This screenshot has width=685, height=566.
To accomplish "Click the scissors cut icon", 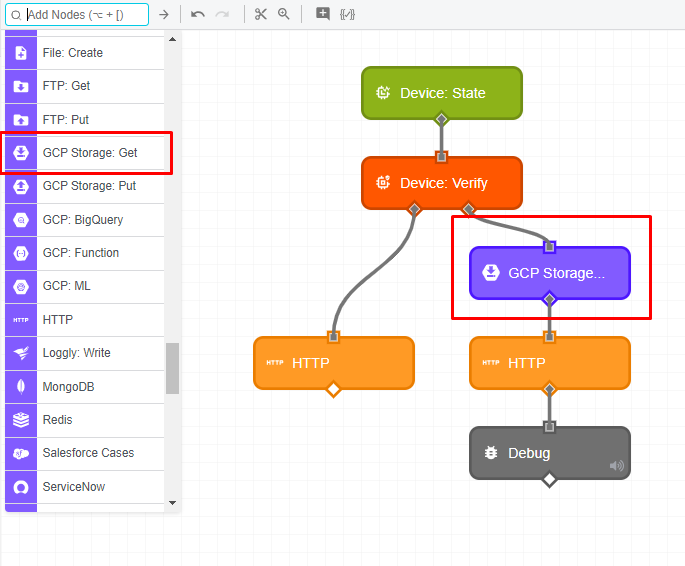I will coord(261,14).
